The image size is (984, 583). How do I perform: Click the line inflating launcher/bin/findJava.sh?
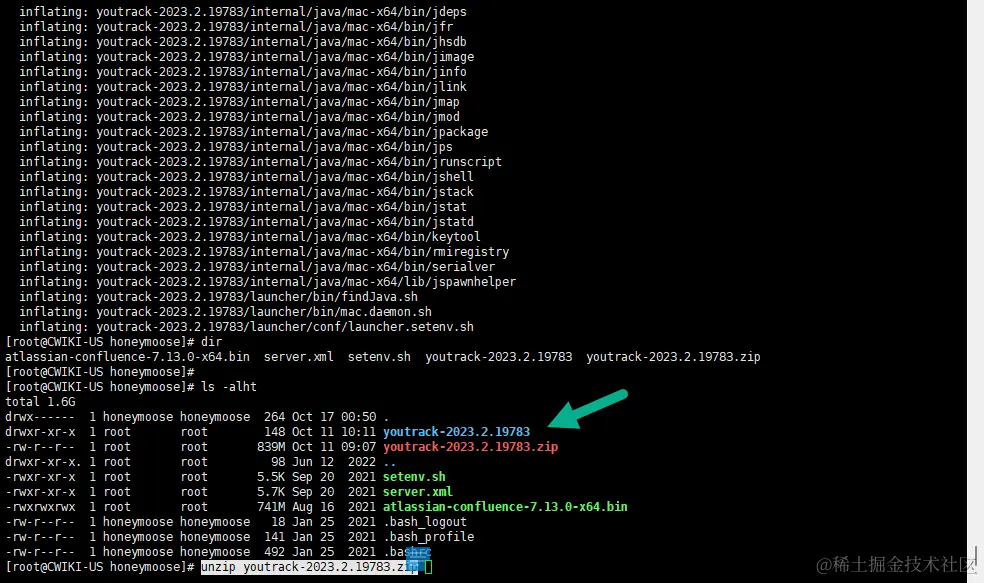218,297
